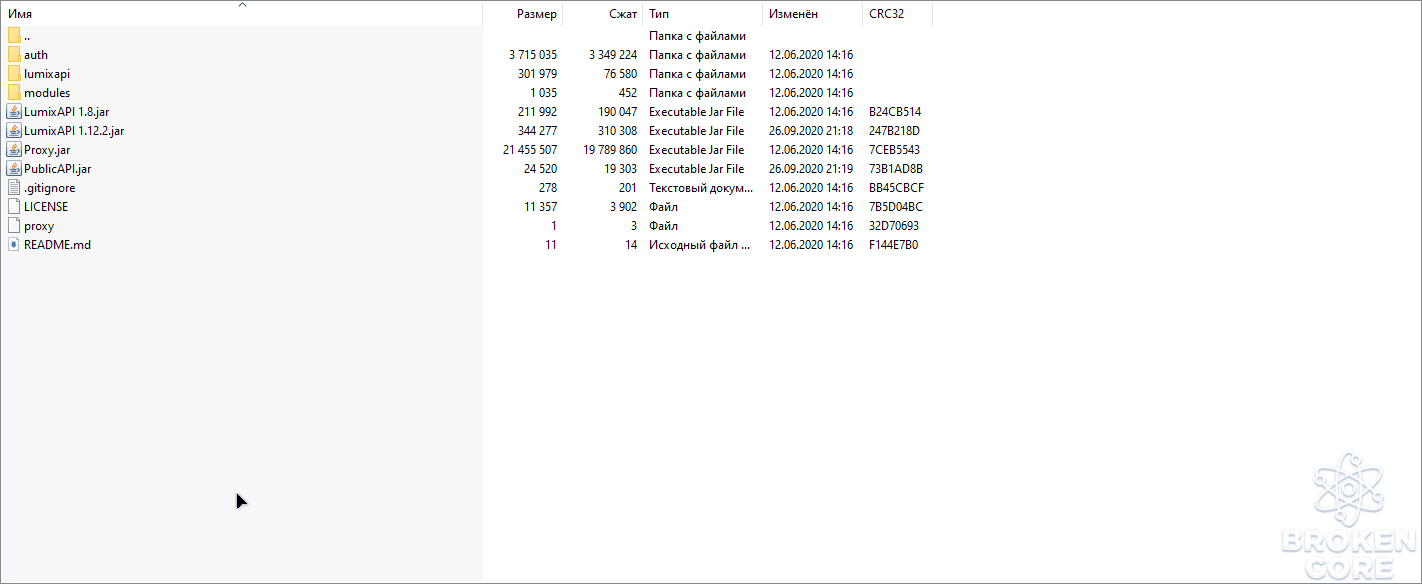Click the date '26.09.2020 21:19'

point(811,169)
